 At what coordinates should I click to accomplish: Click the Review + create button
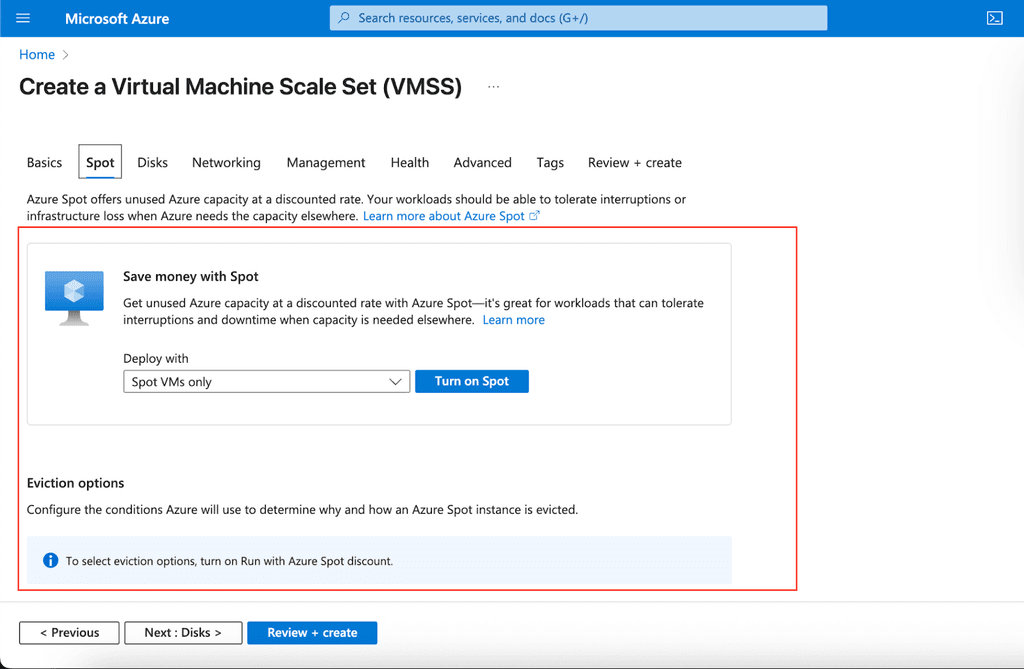click(x=312, y=632)
